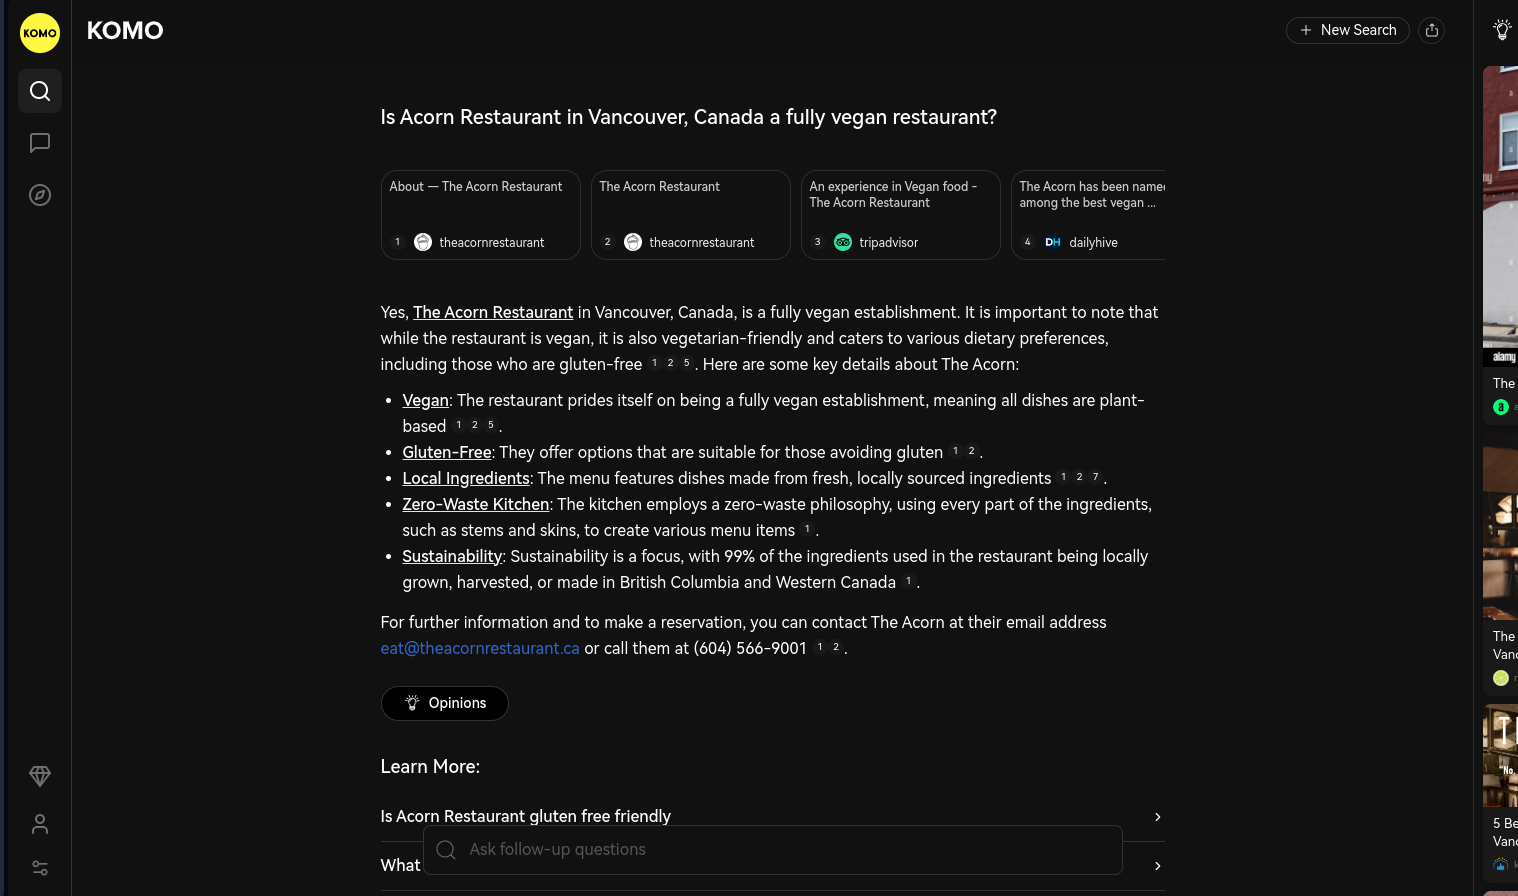This screenshot has height=896, width=1518.
Task: Click citation 5 after gluten-free sentence
Action: (686, 363)
